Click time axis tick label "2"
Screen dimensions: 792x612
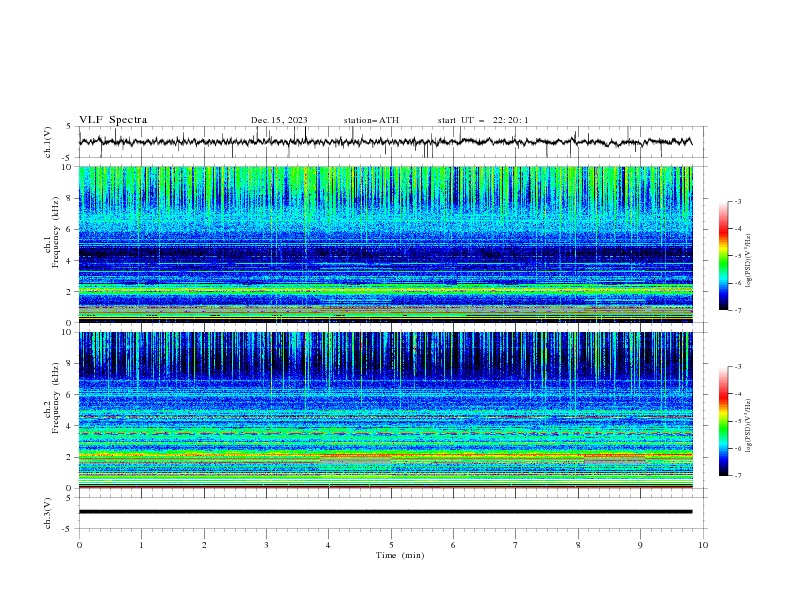pyautogui.click(x=204, y=545)
